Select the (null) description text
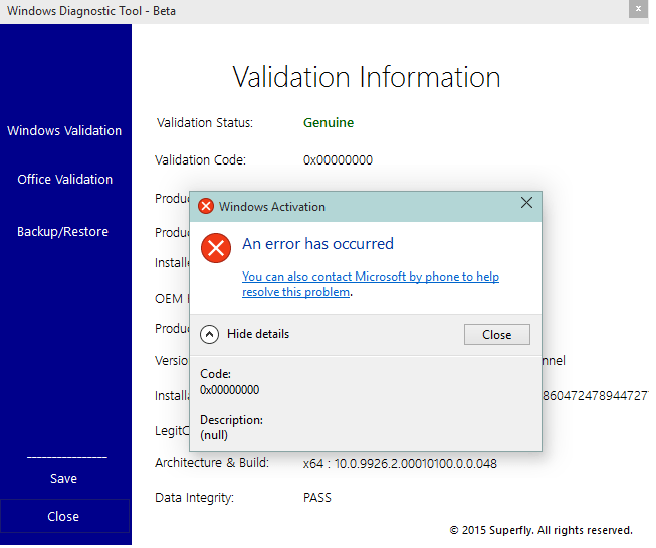The image size is (656, 548). 214,435
